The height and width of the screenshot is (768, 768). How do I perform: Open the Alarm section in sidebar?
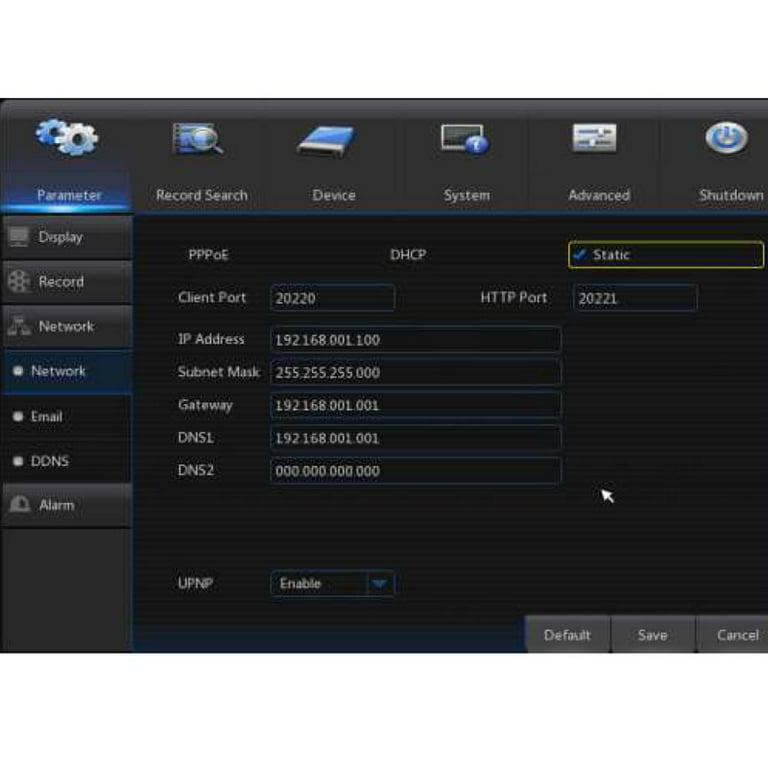coord(65,505)
